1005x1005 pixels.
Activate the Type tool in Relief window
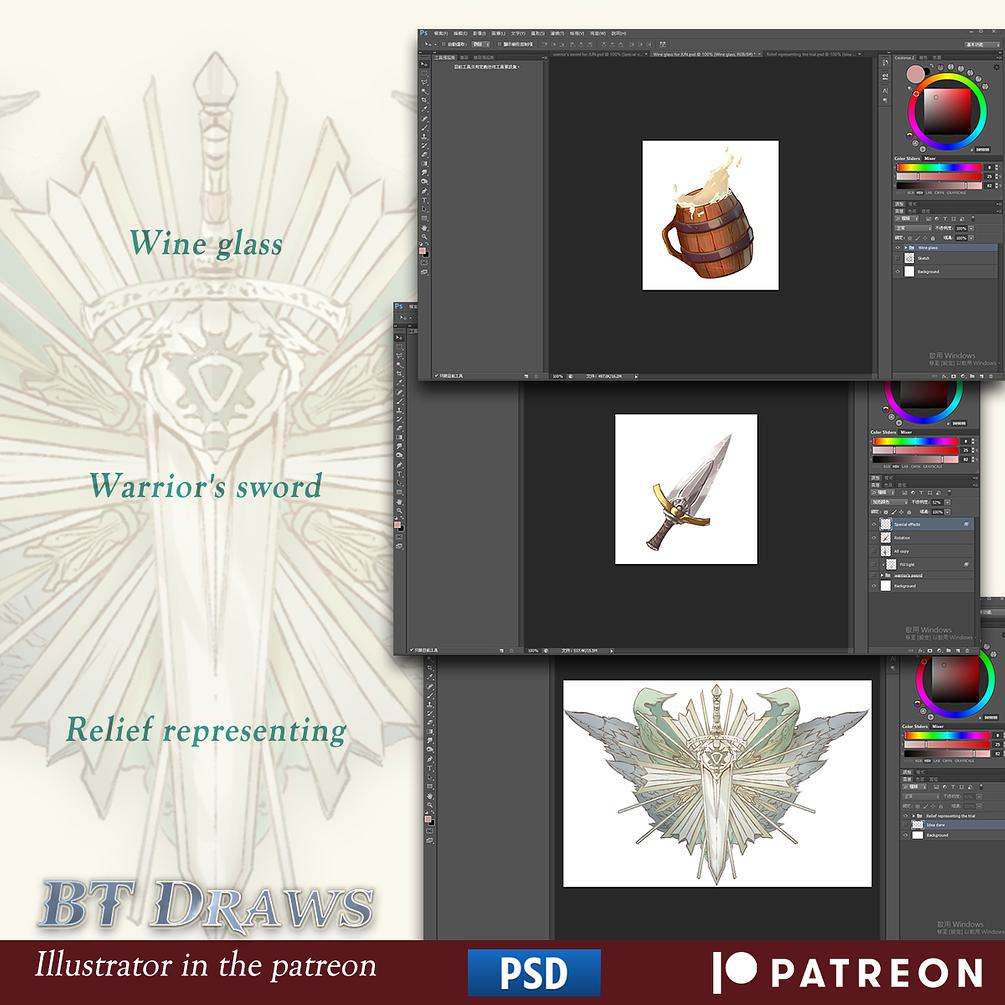point(429,768)
